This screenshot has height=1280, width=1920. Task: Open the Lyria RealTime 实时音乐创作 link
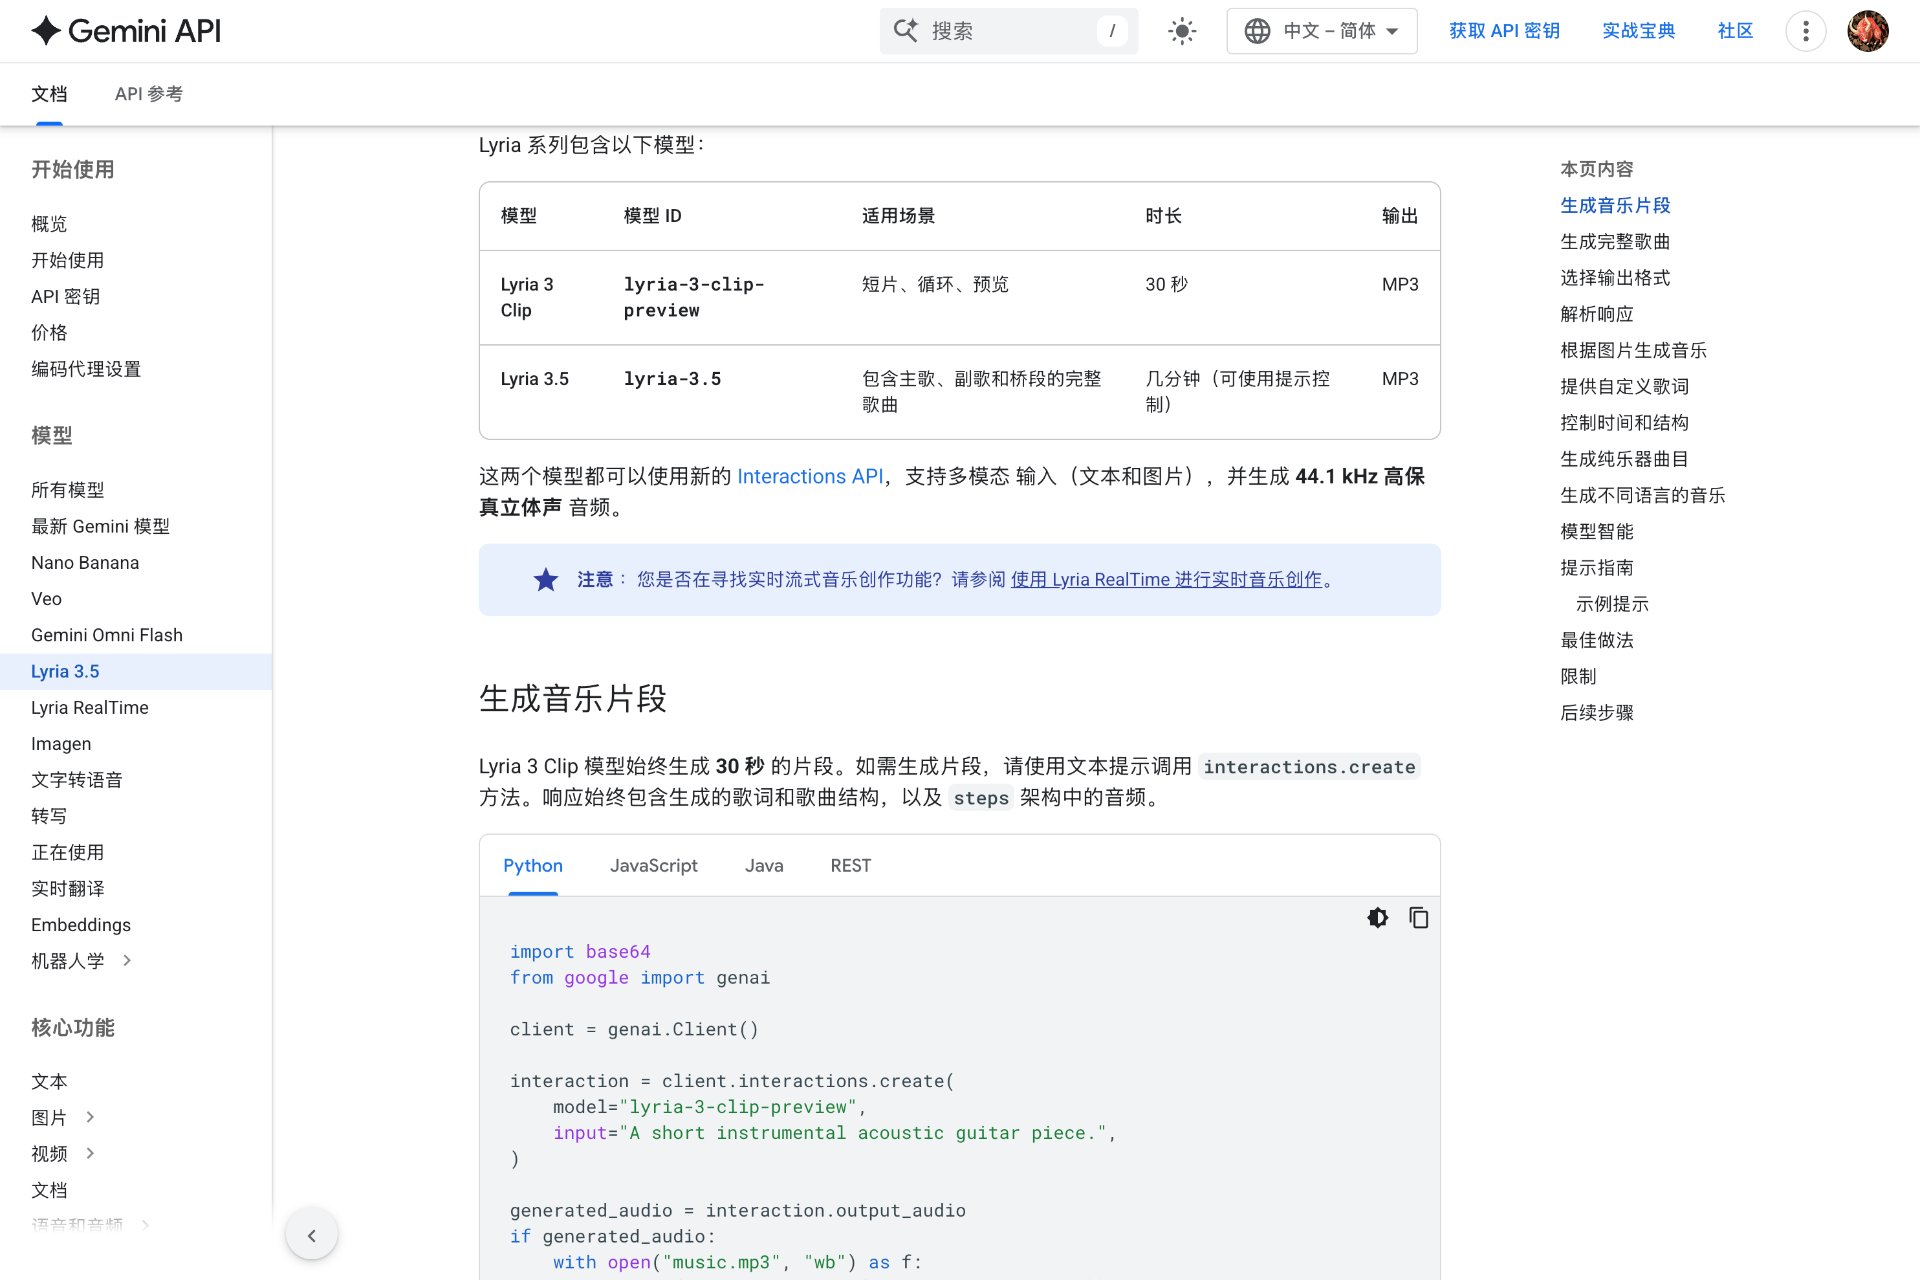click(x=1166, y=580)
